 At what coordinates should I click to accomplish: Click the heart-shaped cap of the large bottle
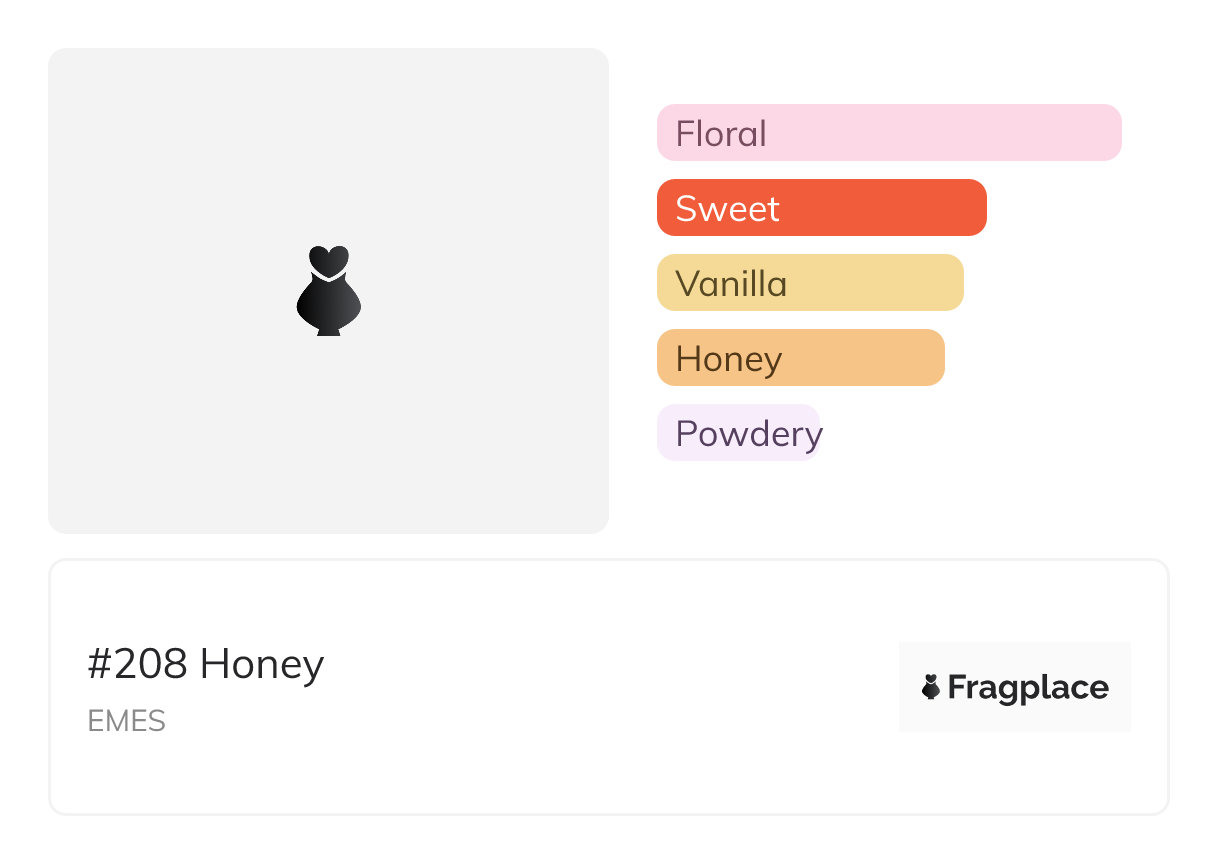[x=328, y=259]
